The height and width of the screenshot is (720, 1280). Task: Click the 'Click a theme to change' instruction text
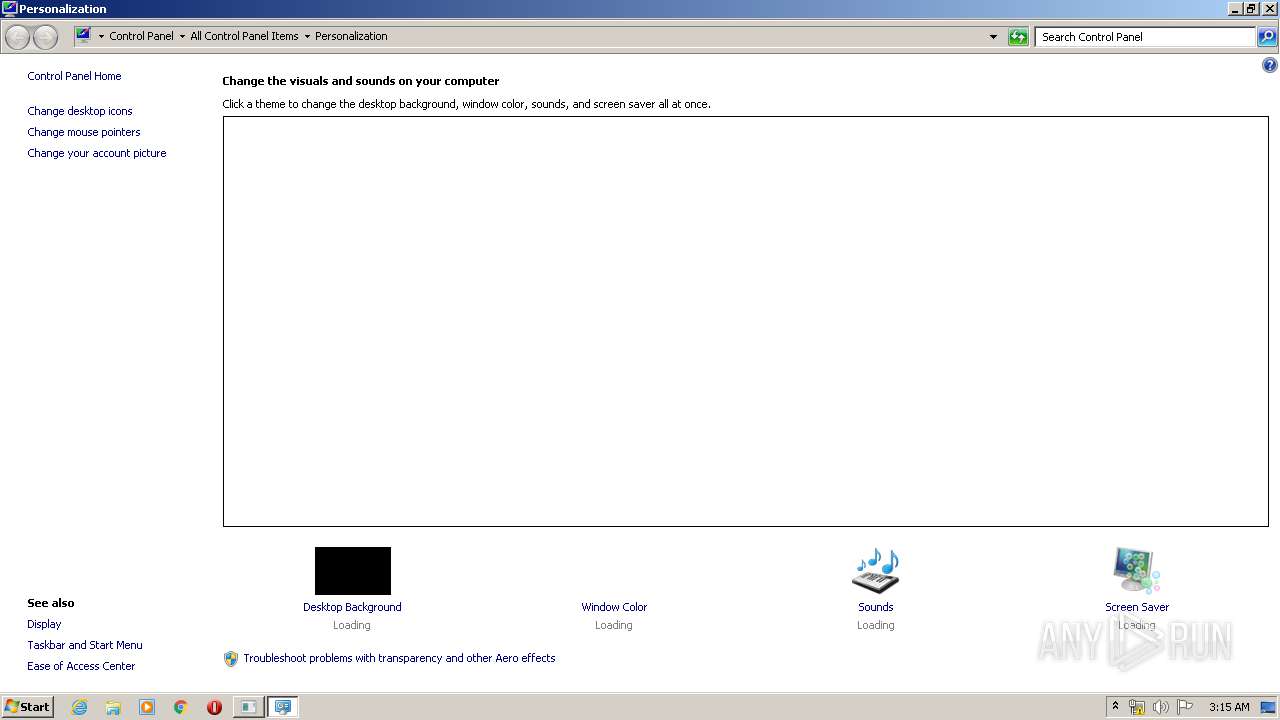coord(466,104)
